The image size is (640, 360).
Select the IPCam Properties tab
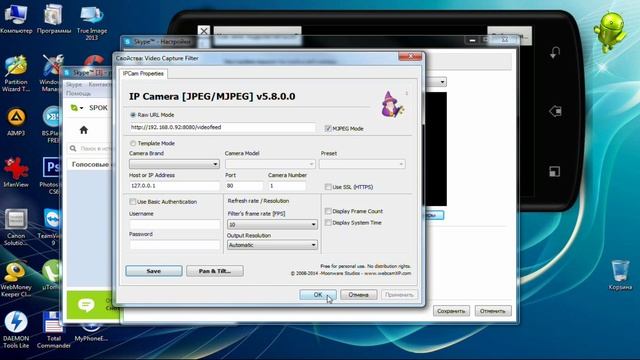(x=143, y=73)
